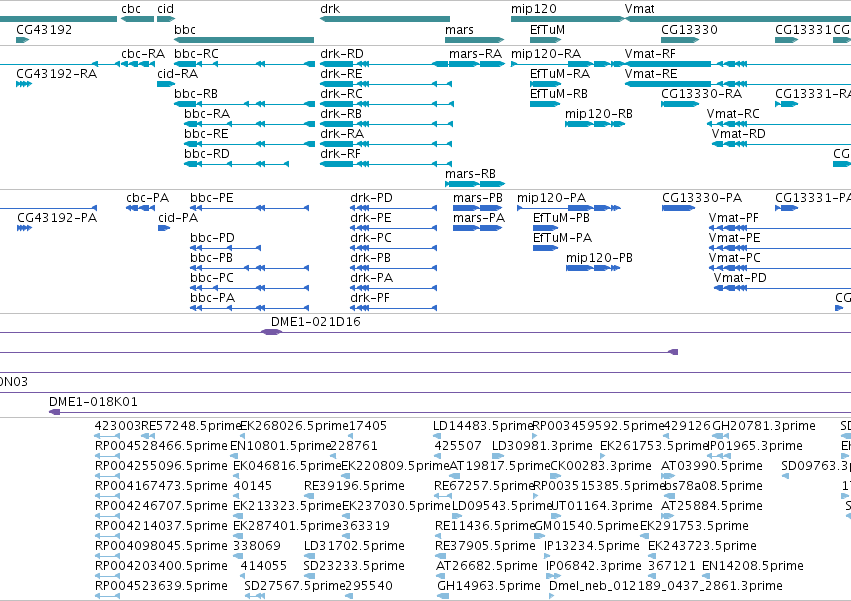Click the mars-PB protein label
This screenshot has height=601, width=851.
coord(478,198)
